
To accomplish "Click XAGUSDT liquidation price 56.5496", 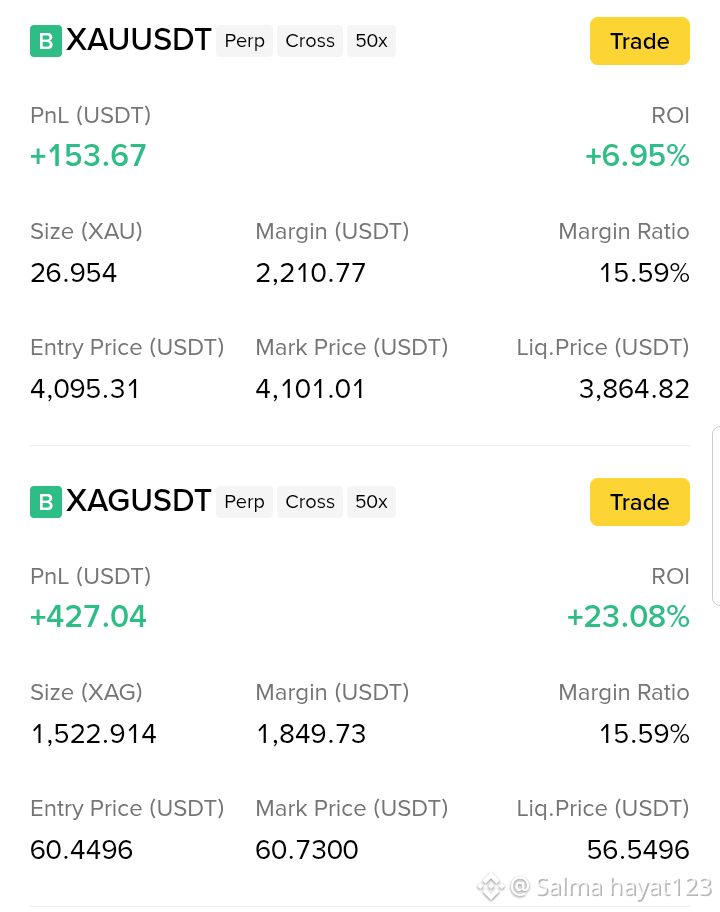I will [638, 850].
